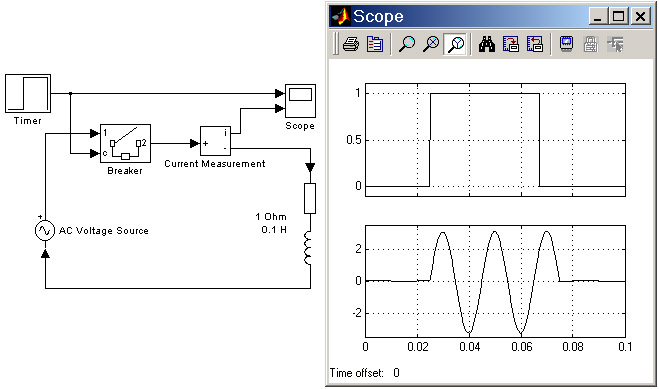Click Restore saved axes settings icon
Screen dimensions: 659x389
pyautogui.click(x=535, y=44)
